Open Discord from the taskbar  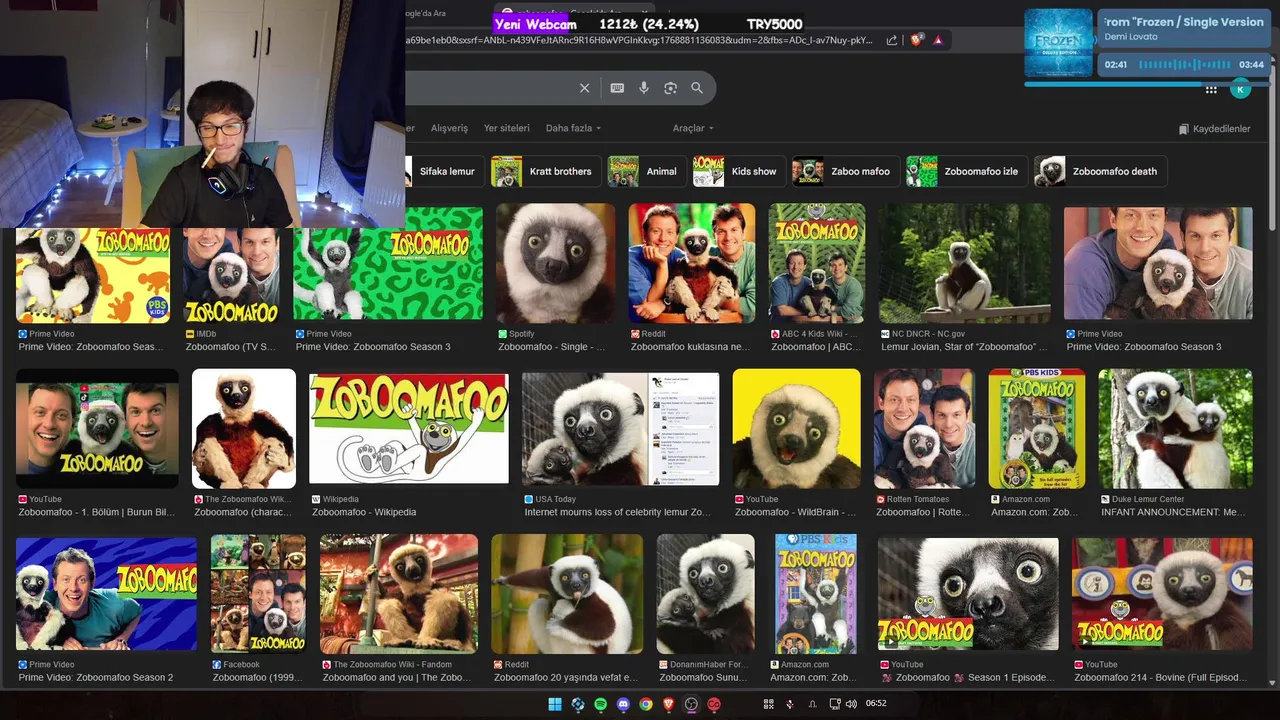coord(624,704)
